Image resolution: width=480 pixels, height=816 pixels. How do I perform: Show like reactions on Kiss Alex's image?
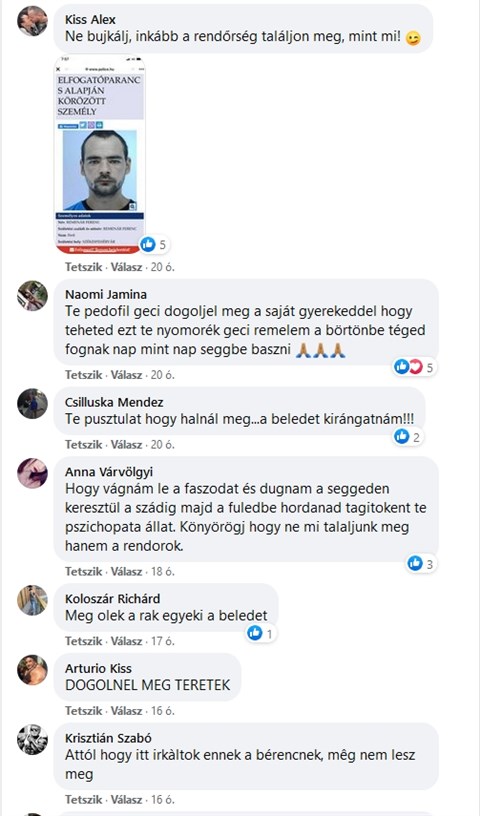tap(154, 244)
